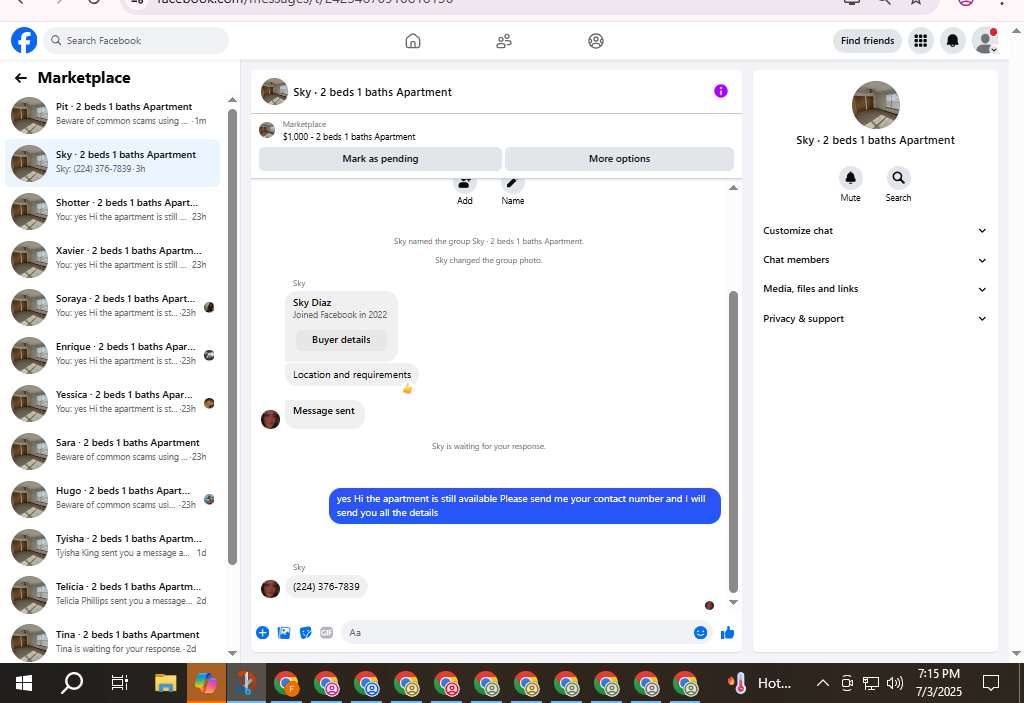
Task: Click Sky's avatar beside phone number message
Action: [270, 589]
